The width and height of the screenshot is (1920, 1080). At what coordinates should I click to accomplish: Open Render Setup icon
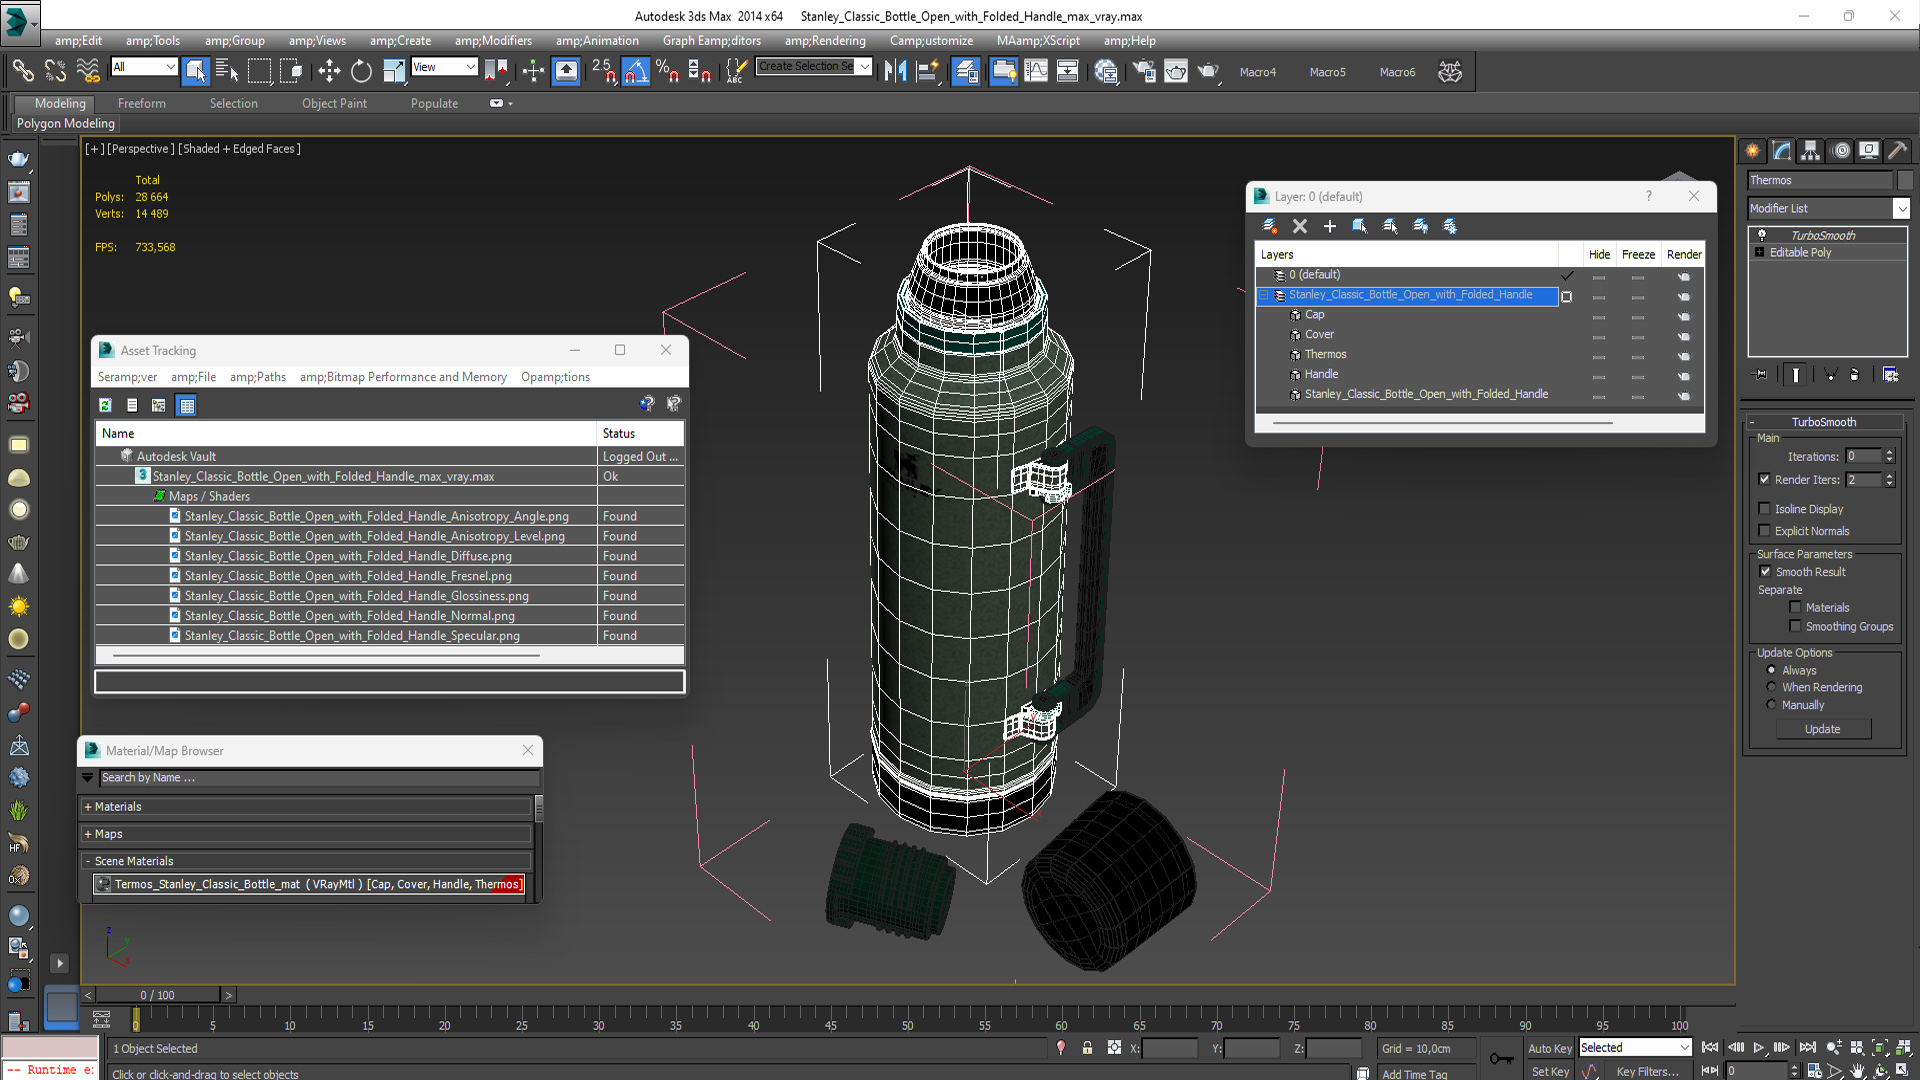click(1143, 71)
